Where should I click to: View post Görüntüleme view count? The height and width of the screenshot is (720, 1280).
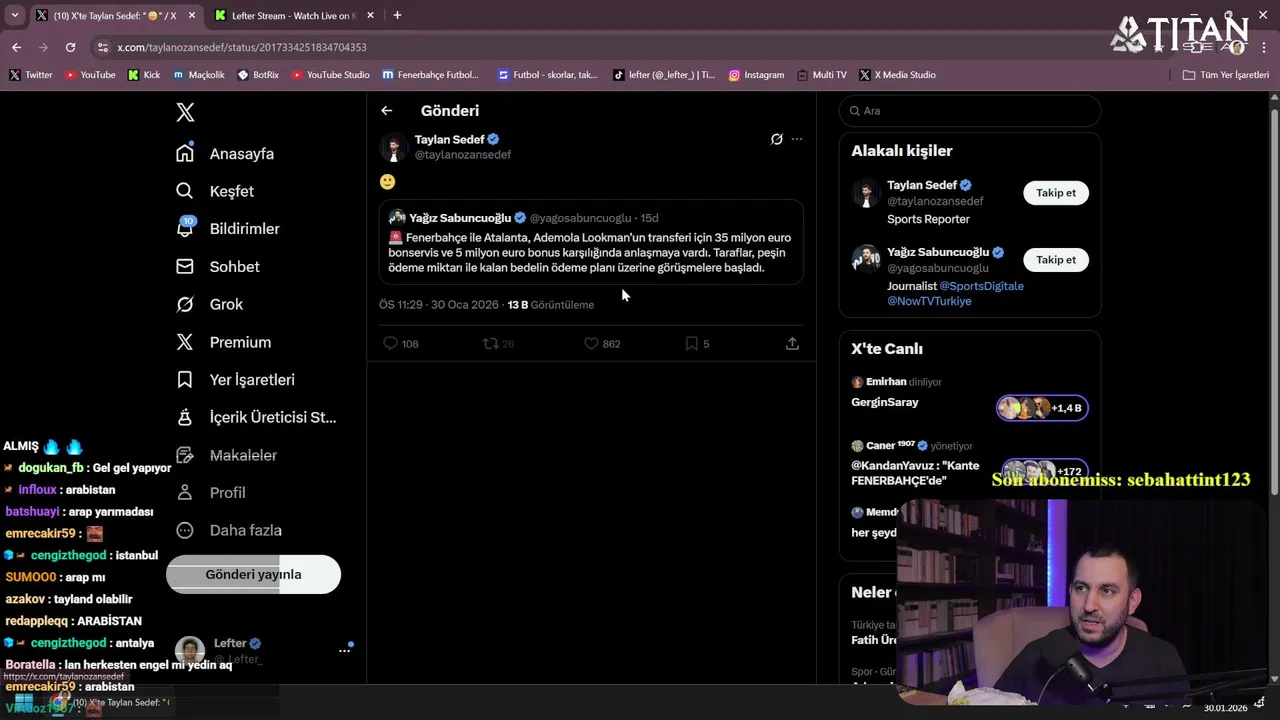pos(550,305)
